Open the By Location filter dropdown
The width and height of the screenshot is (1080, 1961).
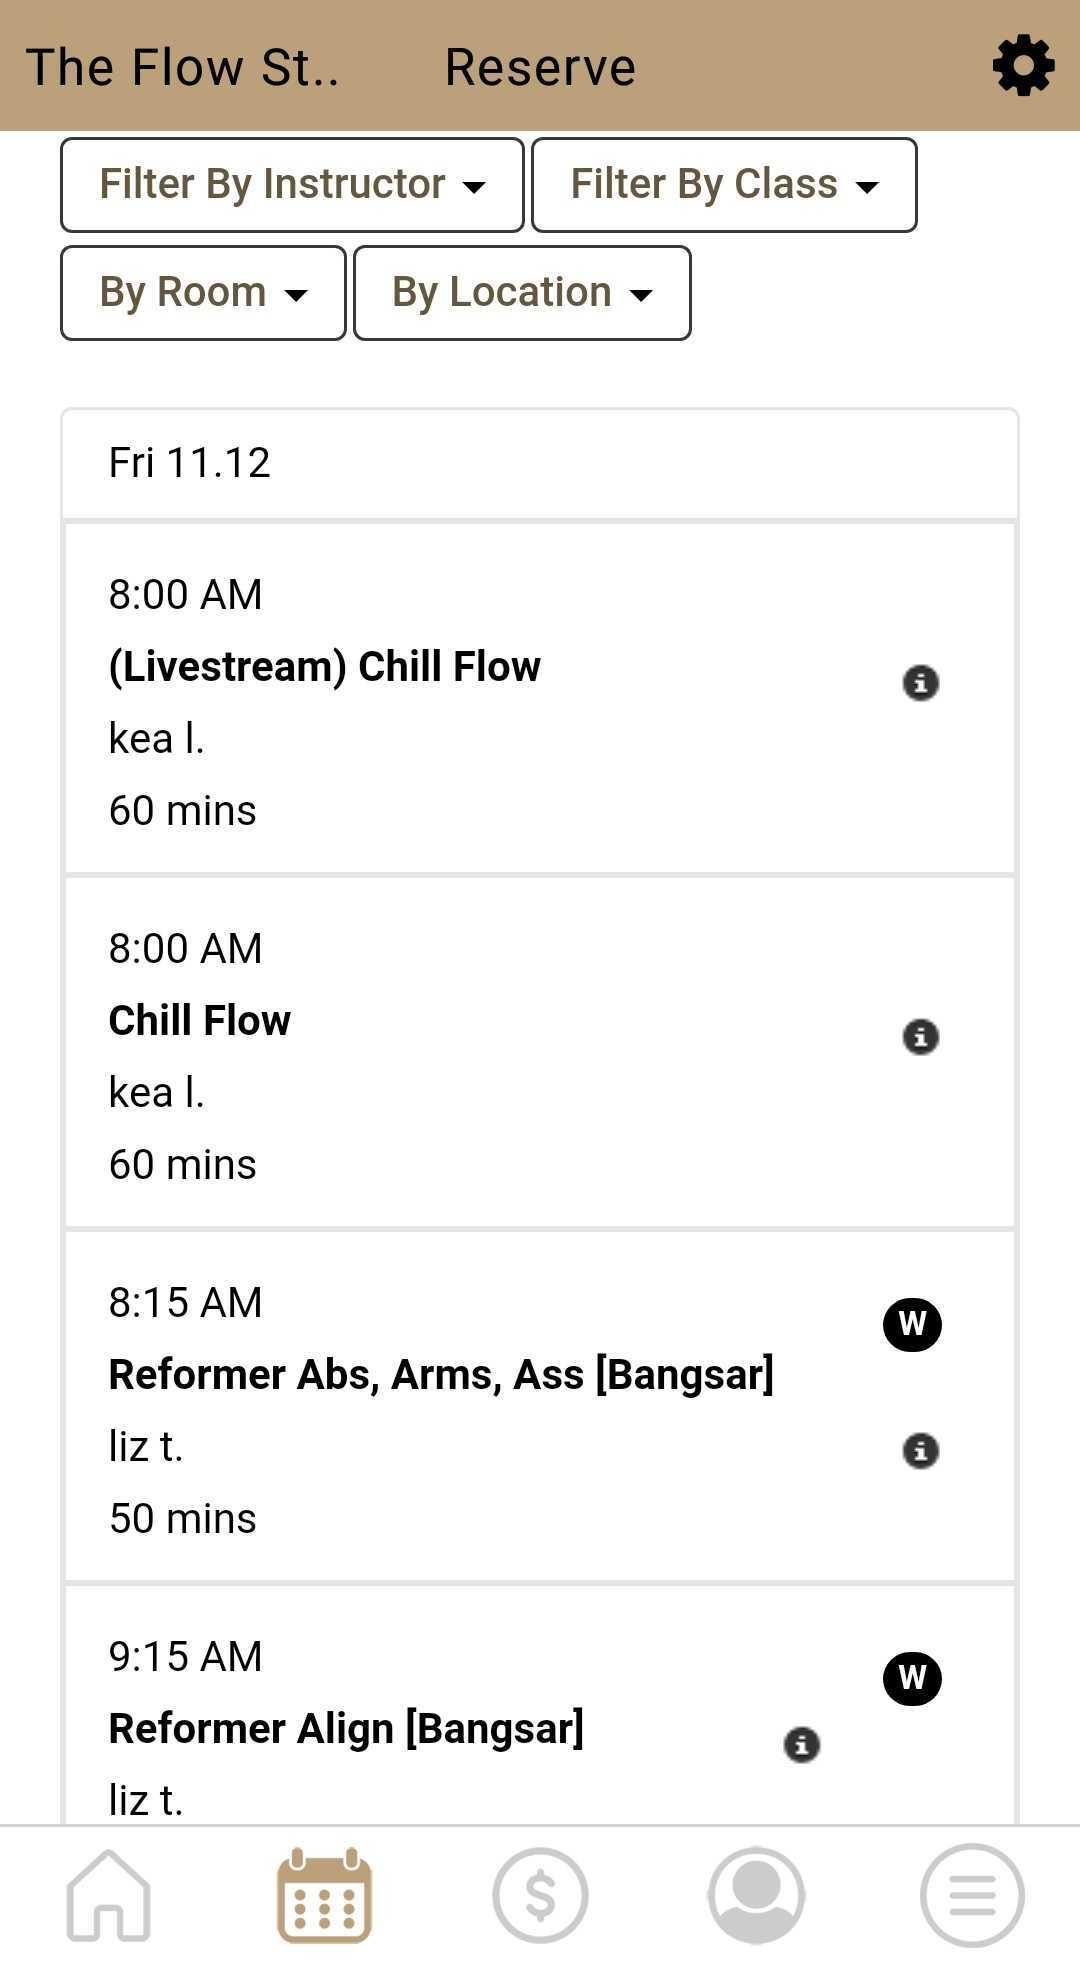522,293
